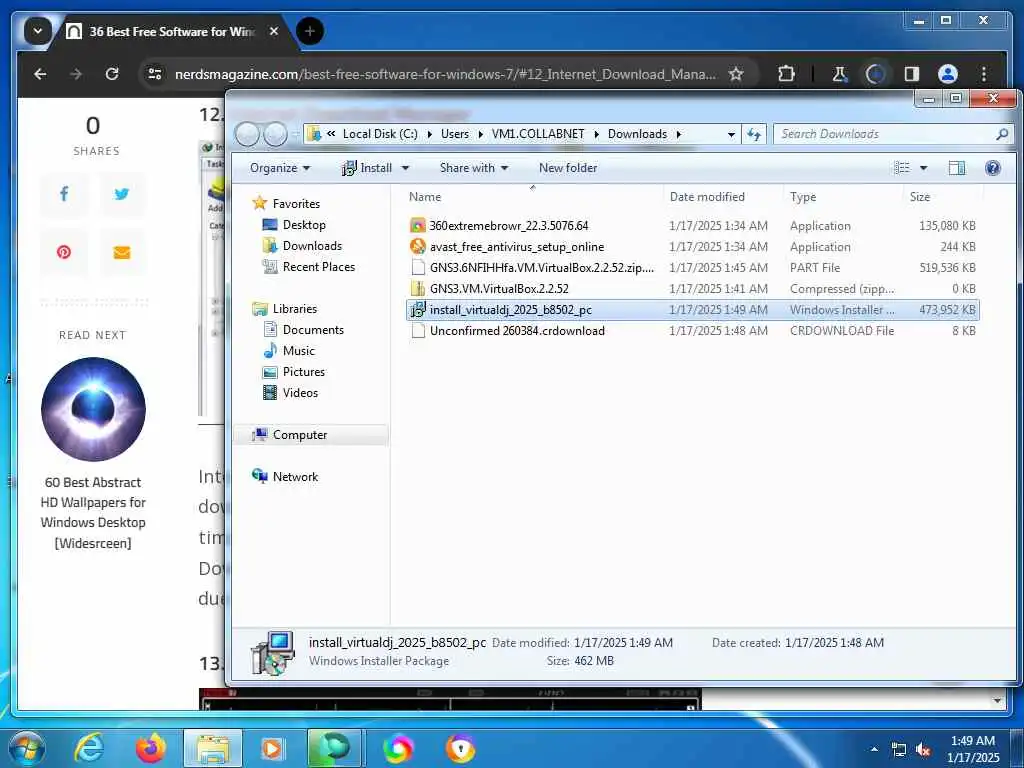Toggle the preview pane
1024x768 pixels.
tap(957, 168)
